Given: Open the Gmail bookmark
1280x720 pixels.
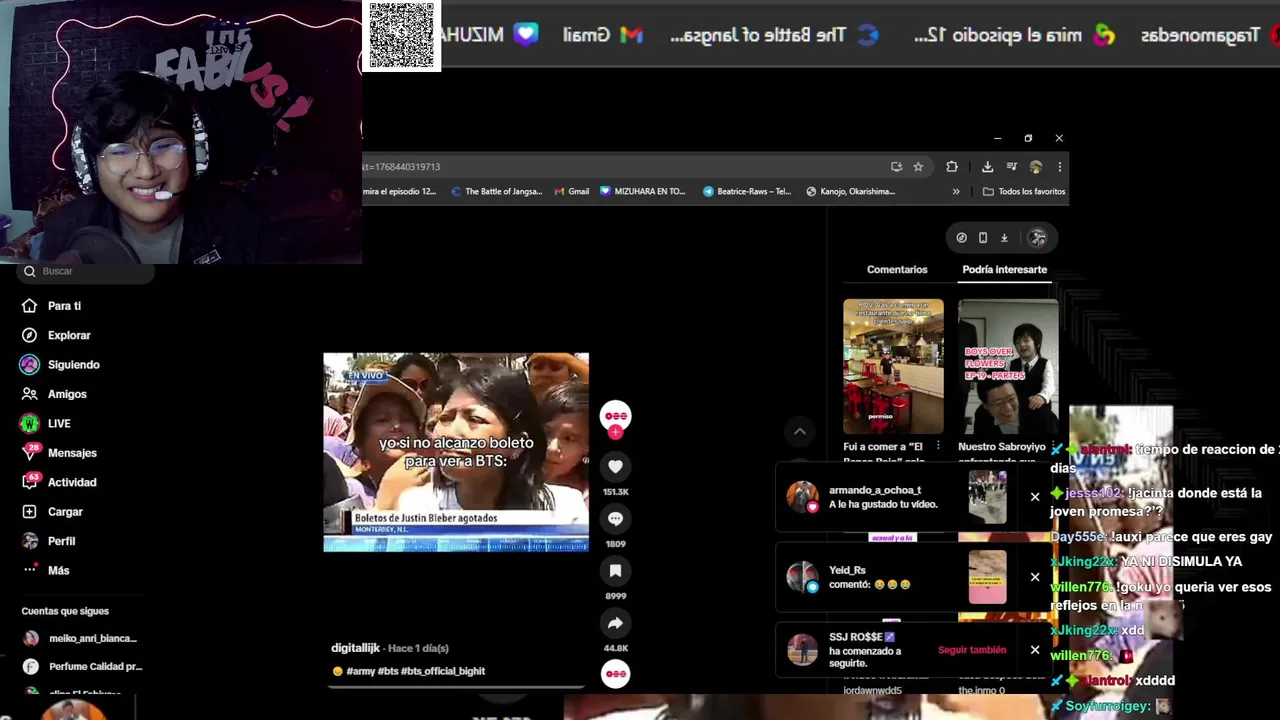Looking at the screenshot, I should point(571,191).
